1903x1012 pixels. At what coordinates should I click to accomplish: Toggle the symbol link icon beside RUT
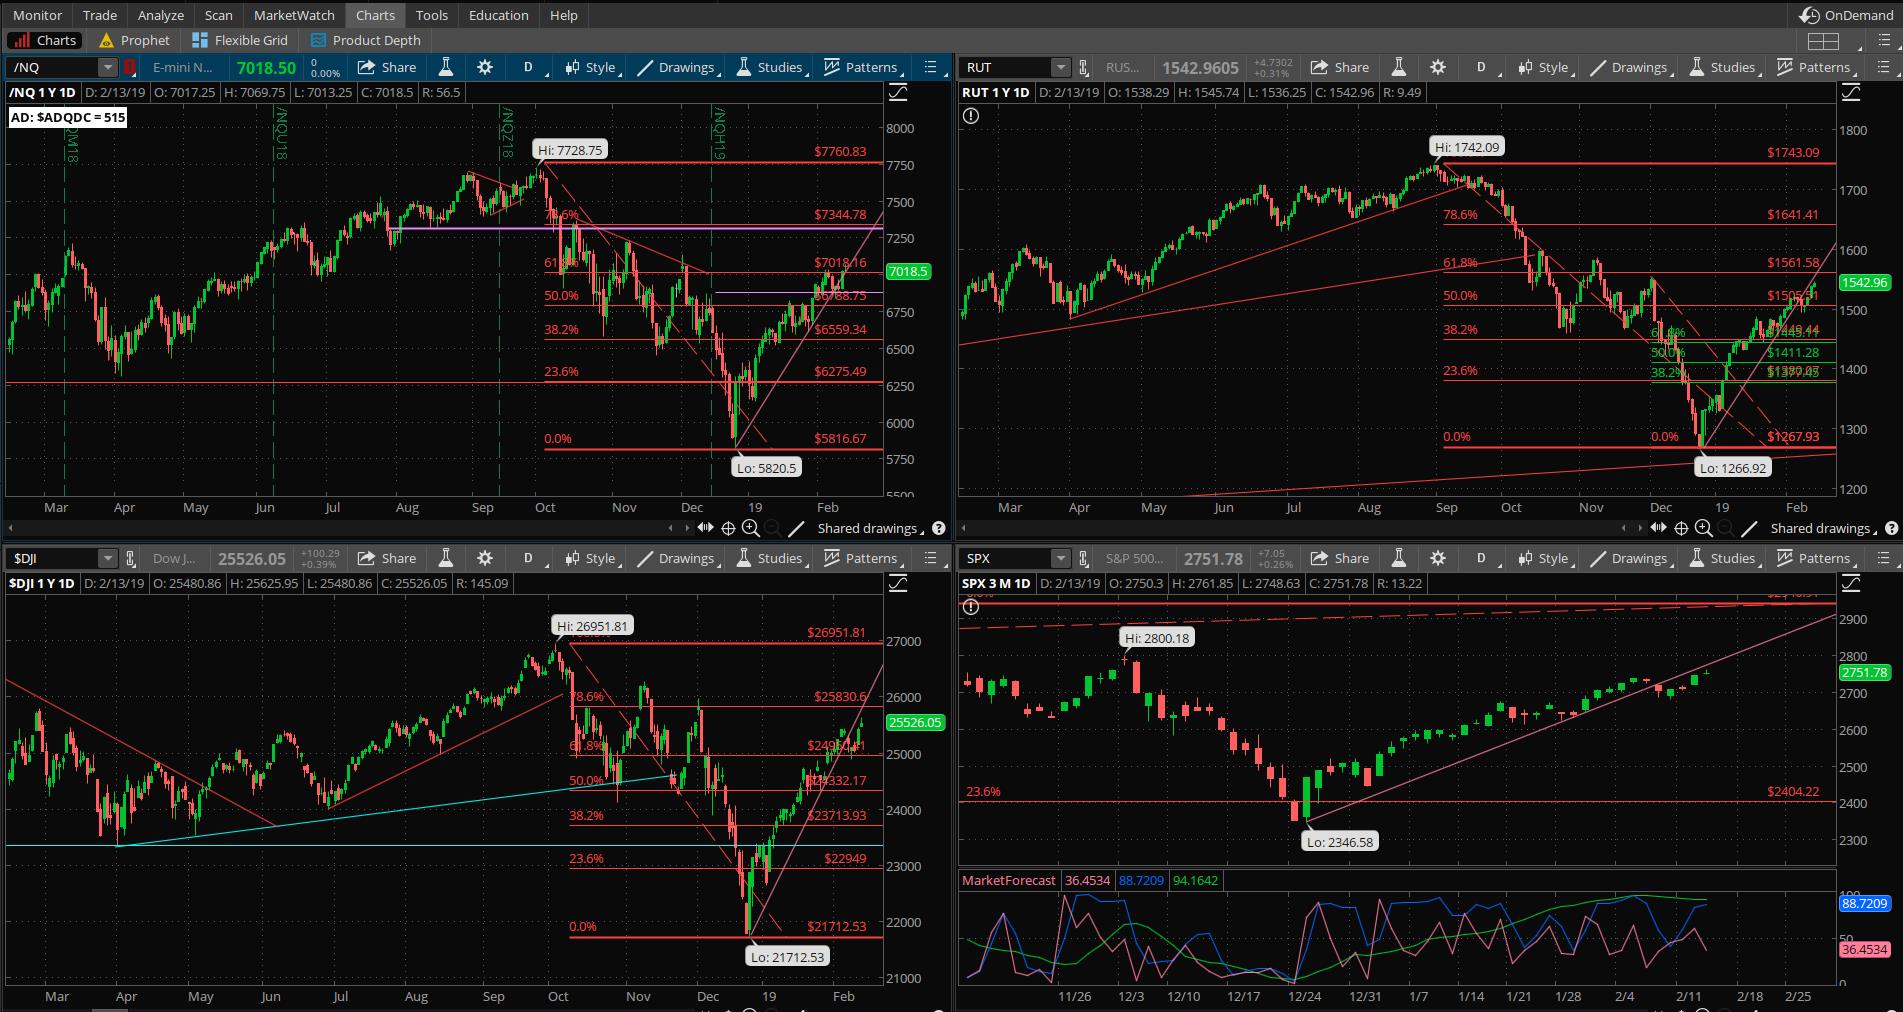click(x=1083, y=67)
